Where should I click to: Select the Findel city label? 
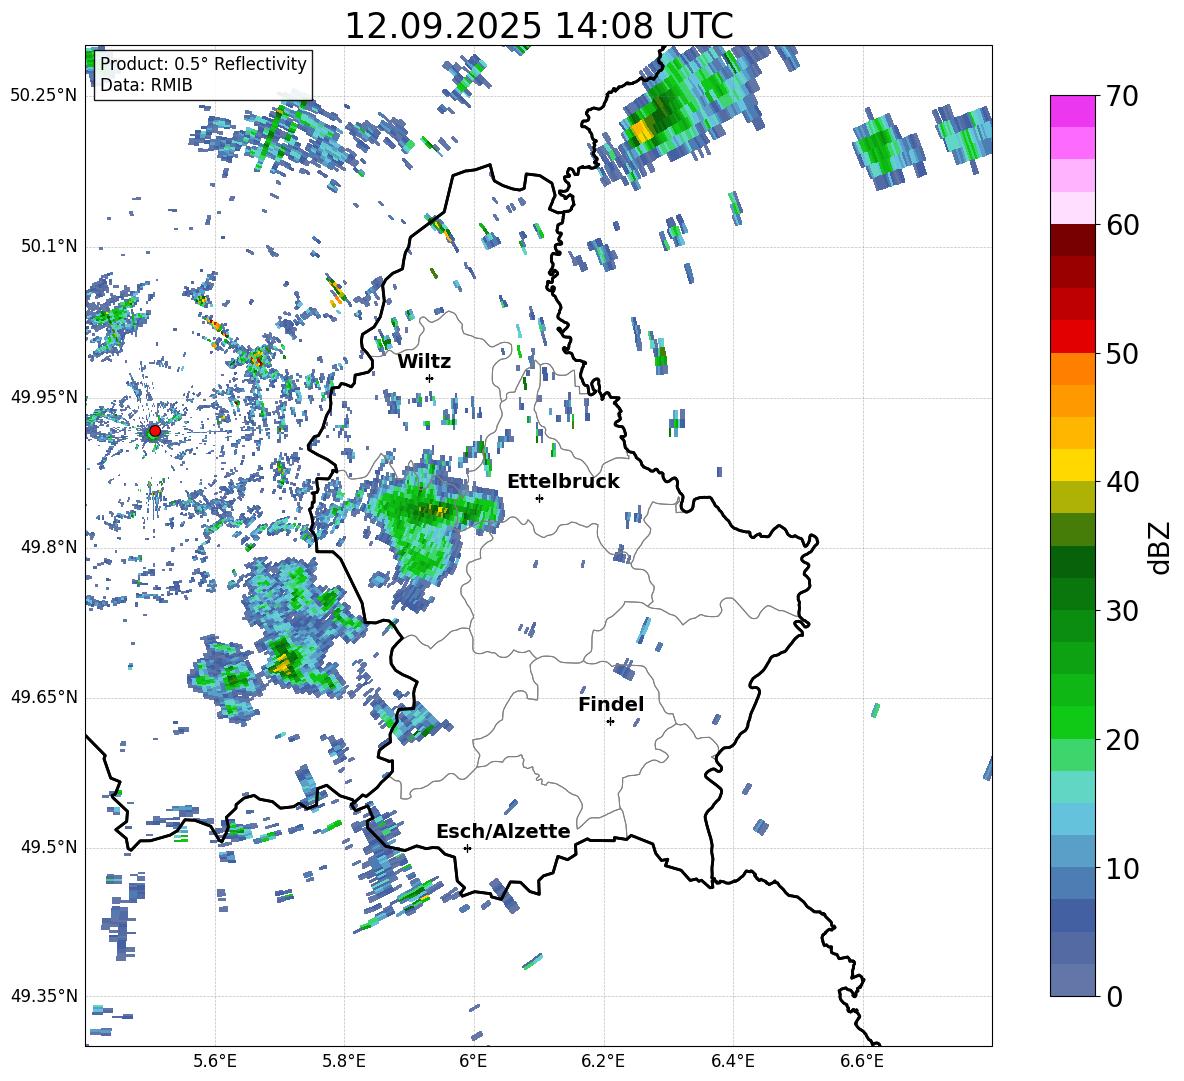point(611,704)
